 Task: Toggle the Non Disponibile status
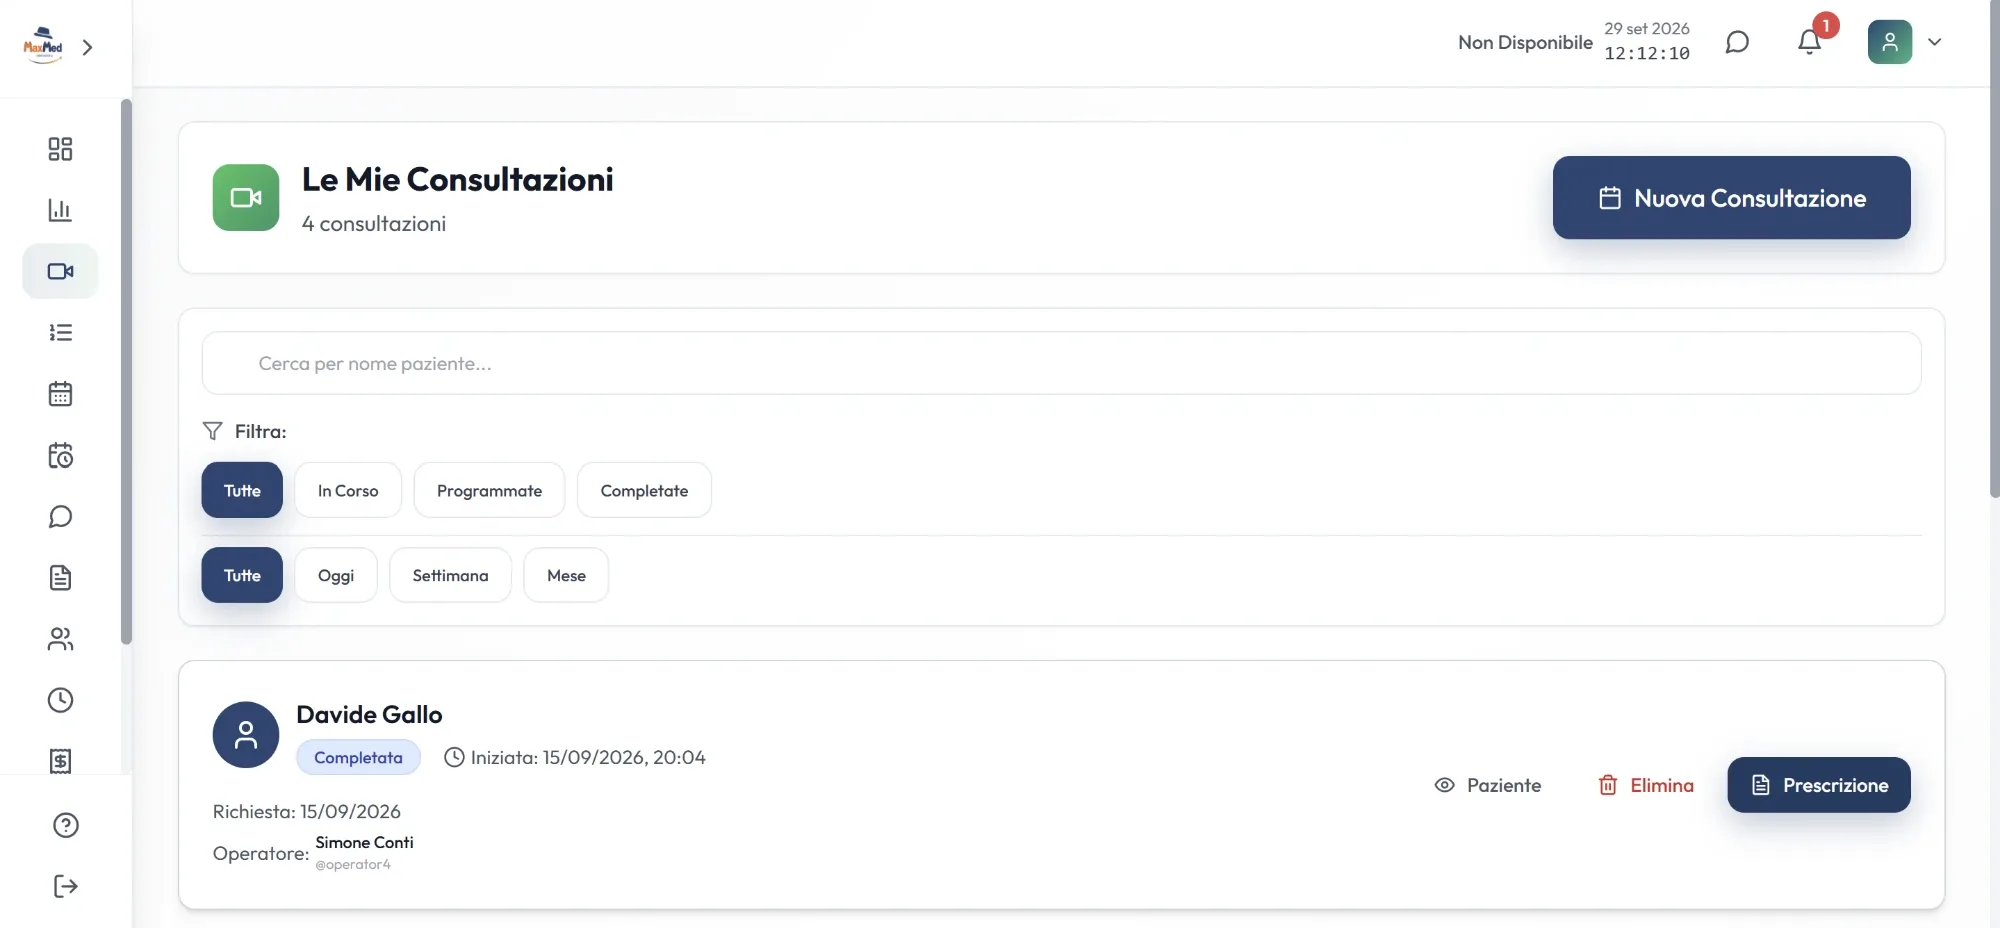click(1525, 42)
